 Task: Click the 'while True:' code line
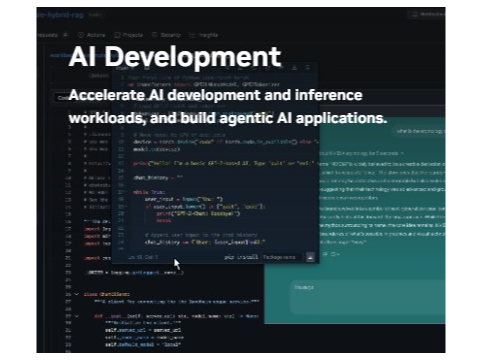point(149,192)
